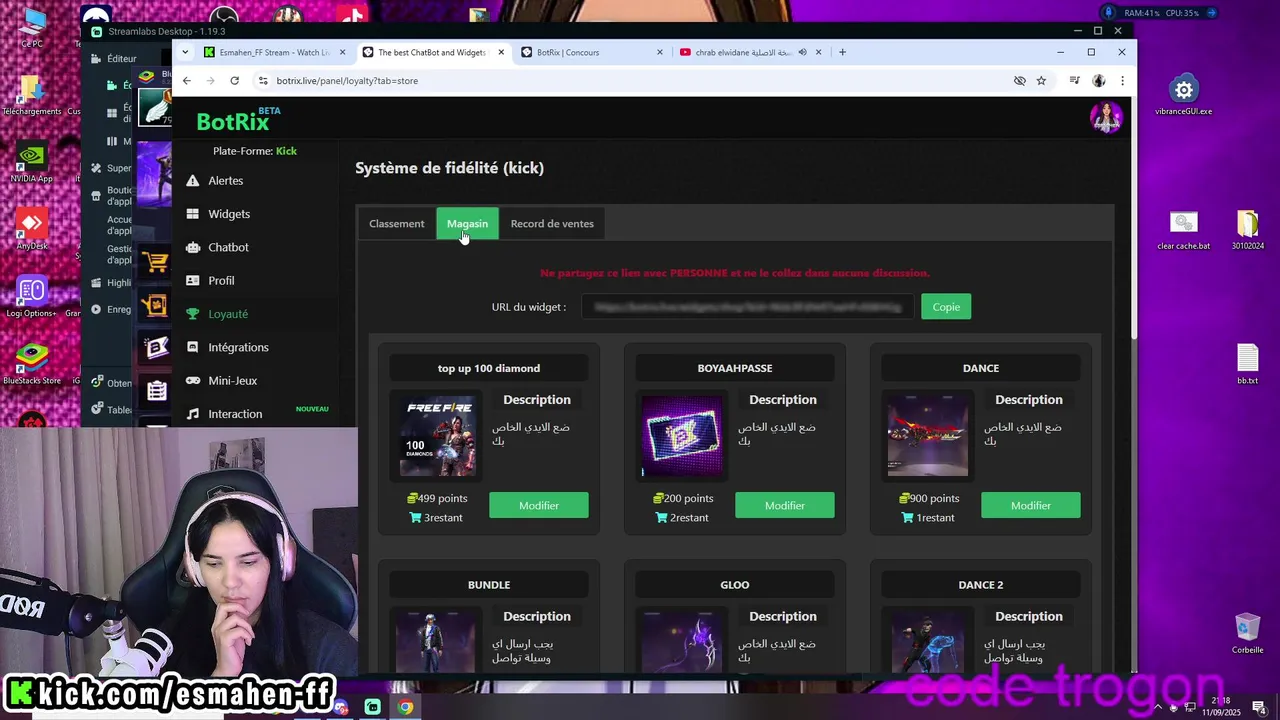Open a new Chrome tab

pyautogui.click(x=842, y=52)
